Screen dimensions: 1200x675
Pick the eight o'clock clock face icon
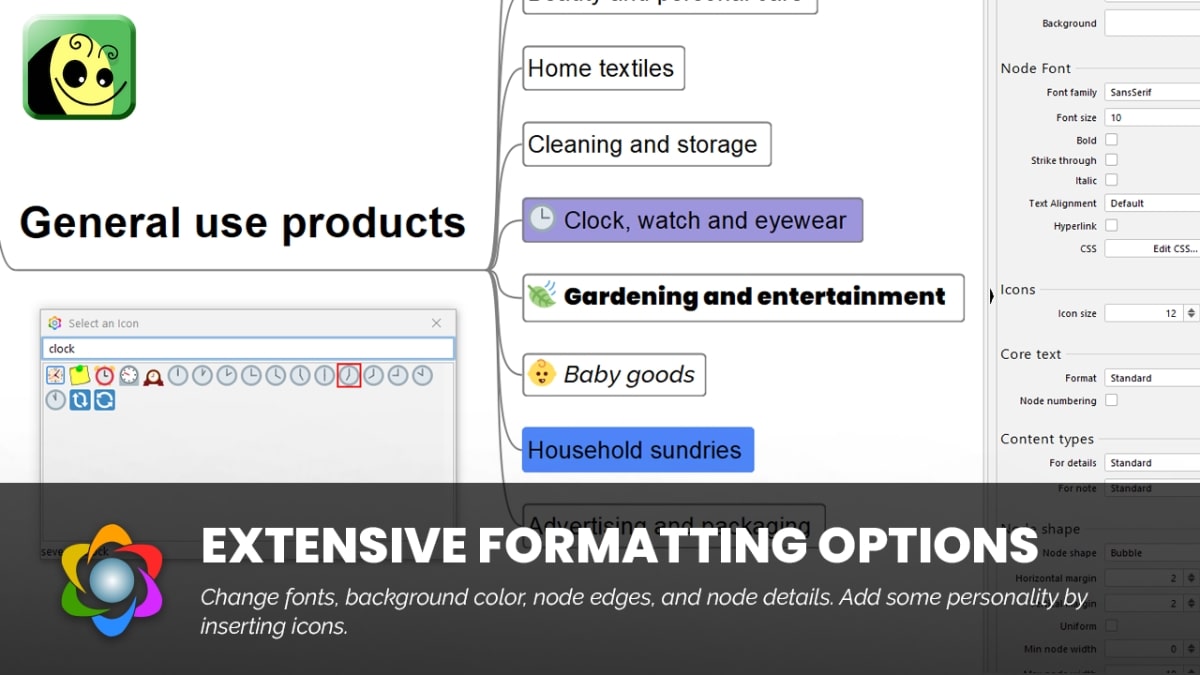coord(374,376)
